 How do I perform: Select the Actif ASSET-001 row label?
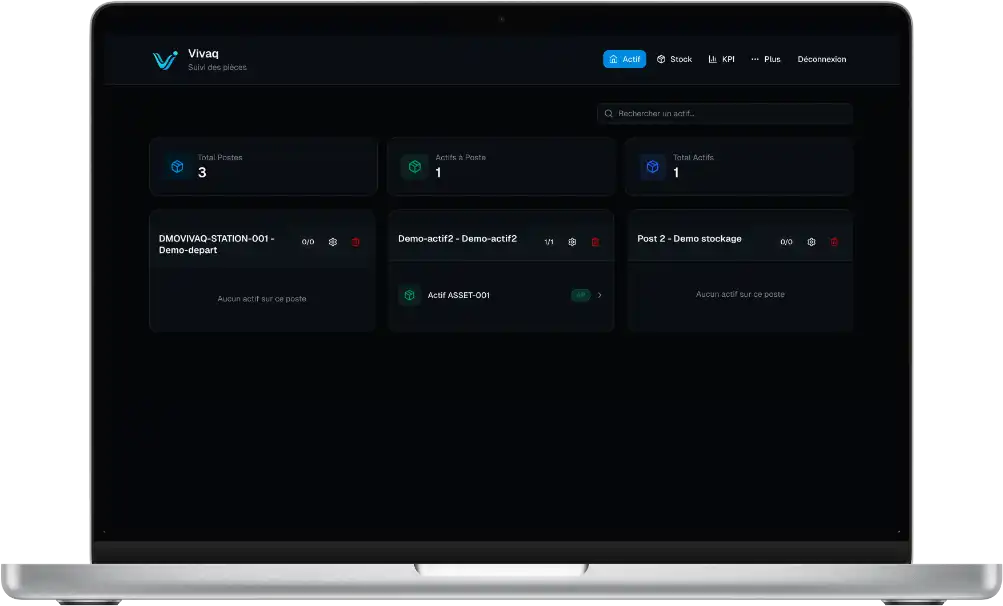pos(458,295)
